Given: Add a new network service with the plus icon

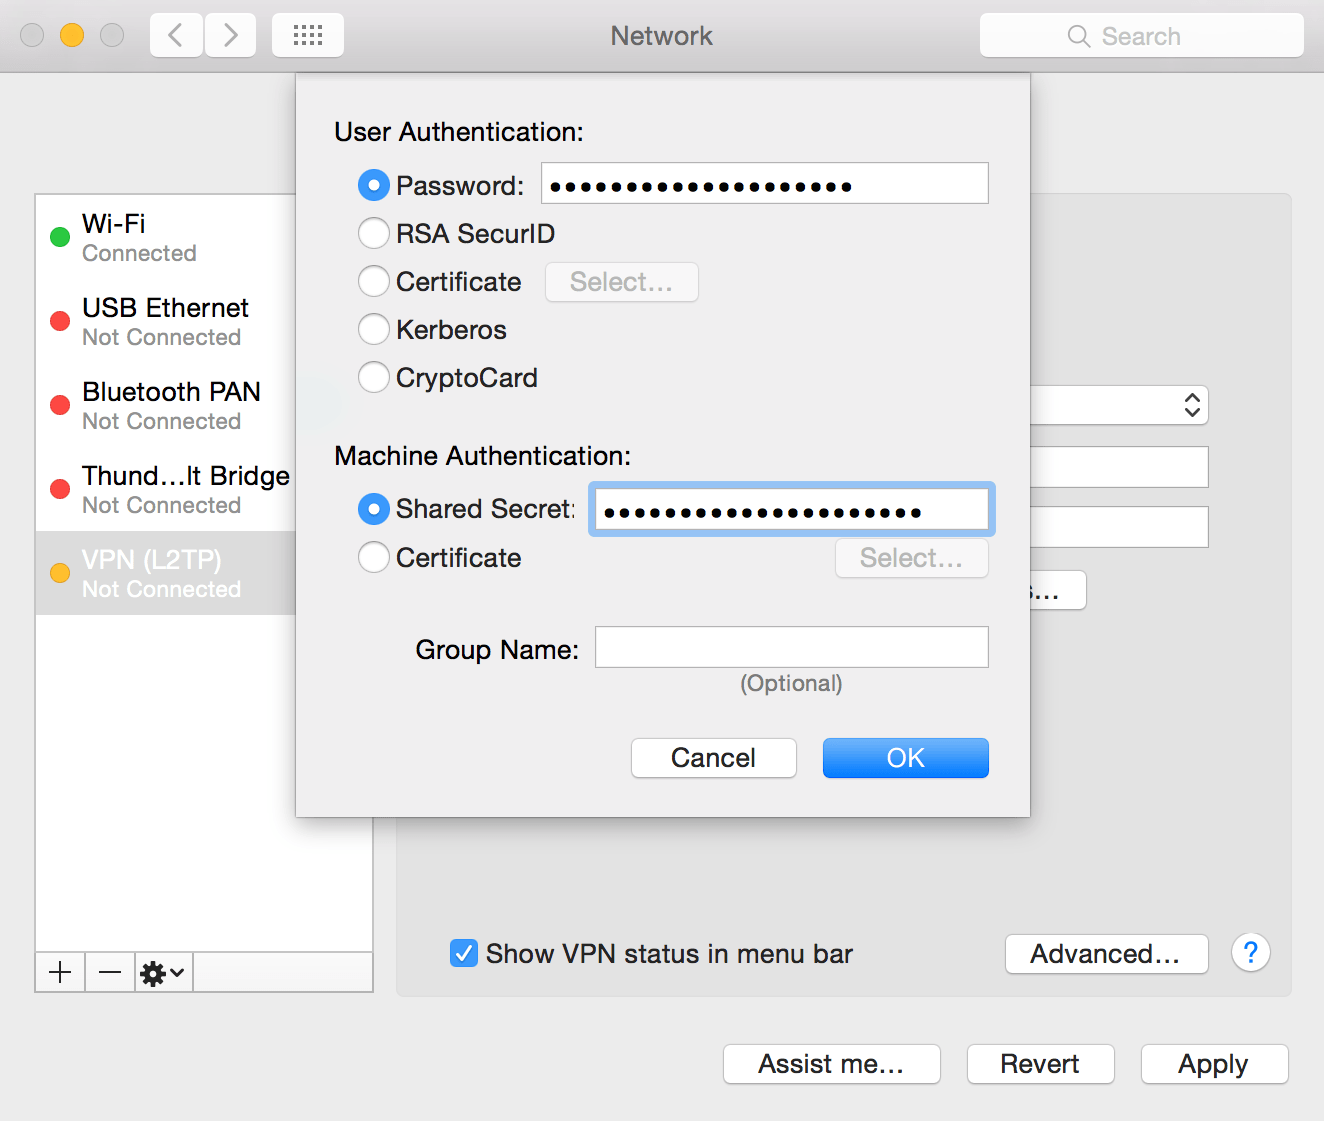Looking at the screenshot, I should click(59, 971).
